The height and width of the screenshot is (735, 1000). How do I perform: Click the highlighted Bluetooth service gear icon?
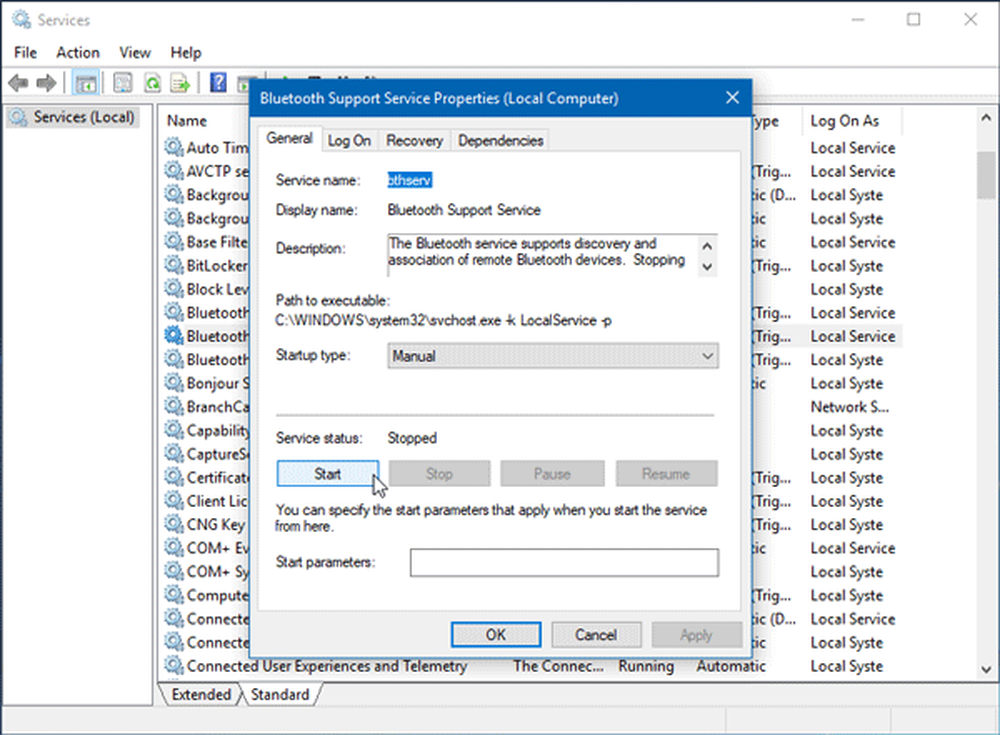[x=173, y=336]
